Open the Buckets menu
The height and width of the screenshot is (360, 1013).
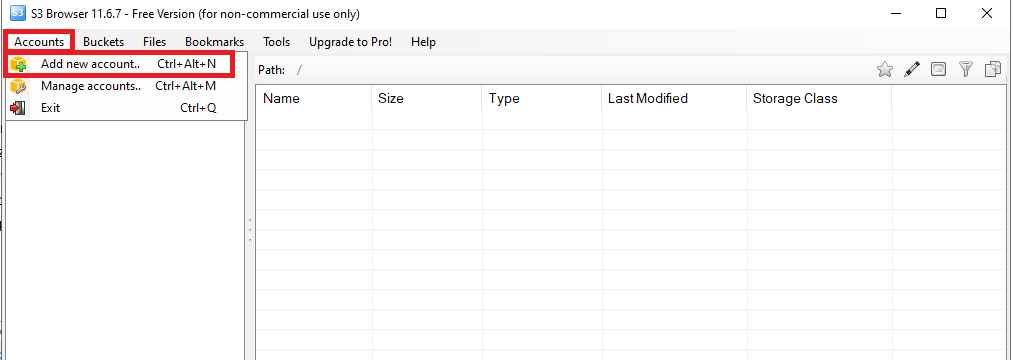(x=103, y=42)
